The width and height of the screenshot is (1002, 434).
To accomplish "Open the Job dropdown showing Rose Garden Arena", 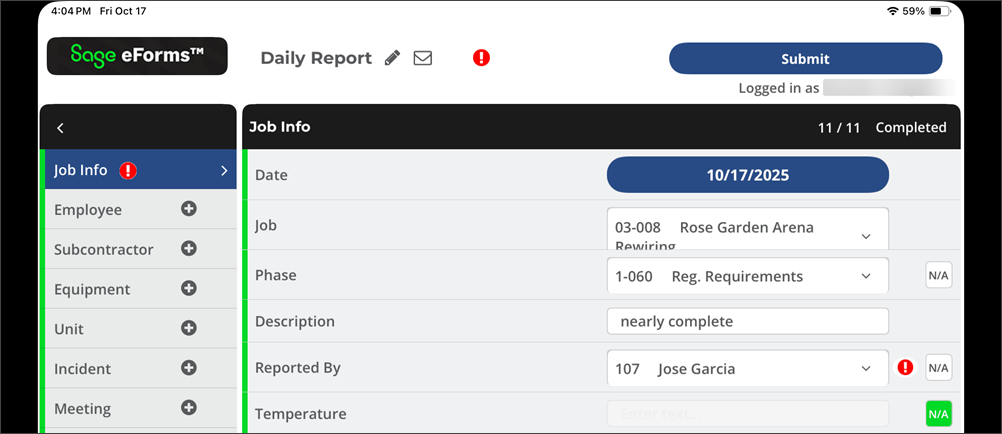I will [x=747, y=228].
